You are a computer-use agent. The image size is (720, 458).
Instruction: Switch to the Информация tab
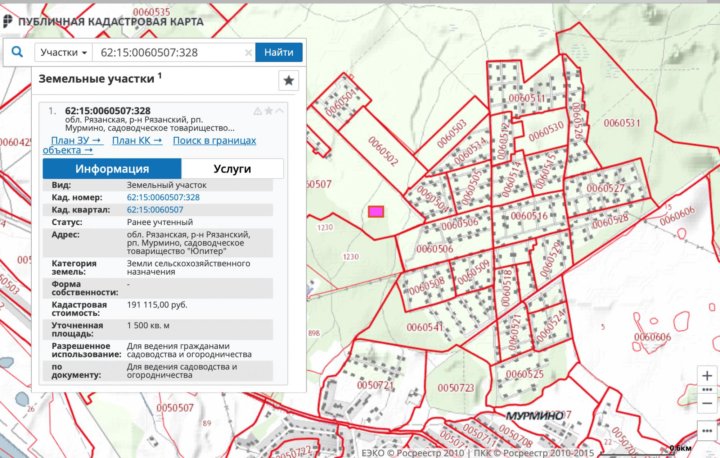click(x=113, y=169)
